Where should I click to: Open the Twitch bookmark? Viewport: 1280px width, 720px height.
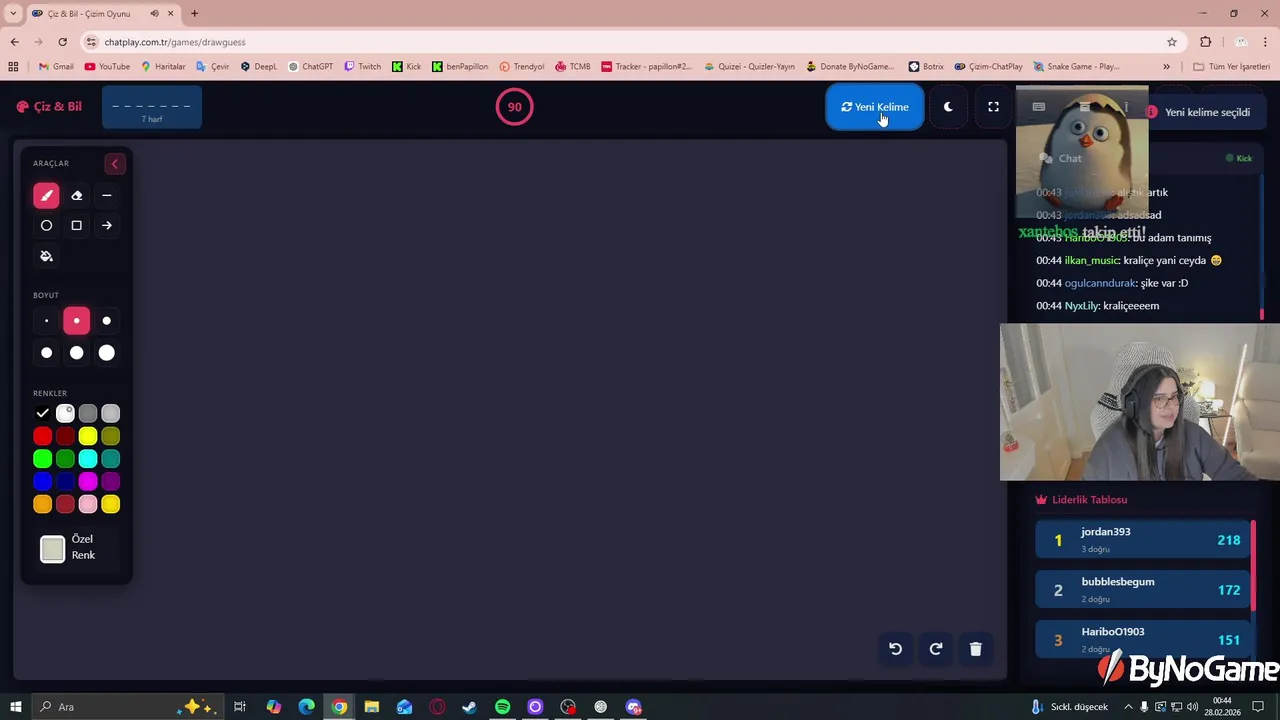tap(362, 67)
